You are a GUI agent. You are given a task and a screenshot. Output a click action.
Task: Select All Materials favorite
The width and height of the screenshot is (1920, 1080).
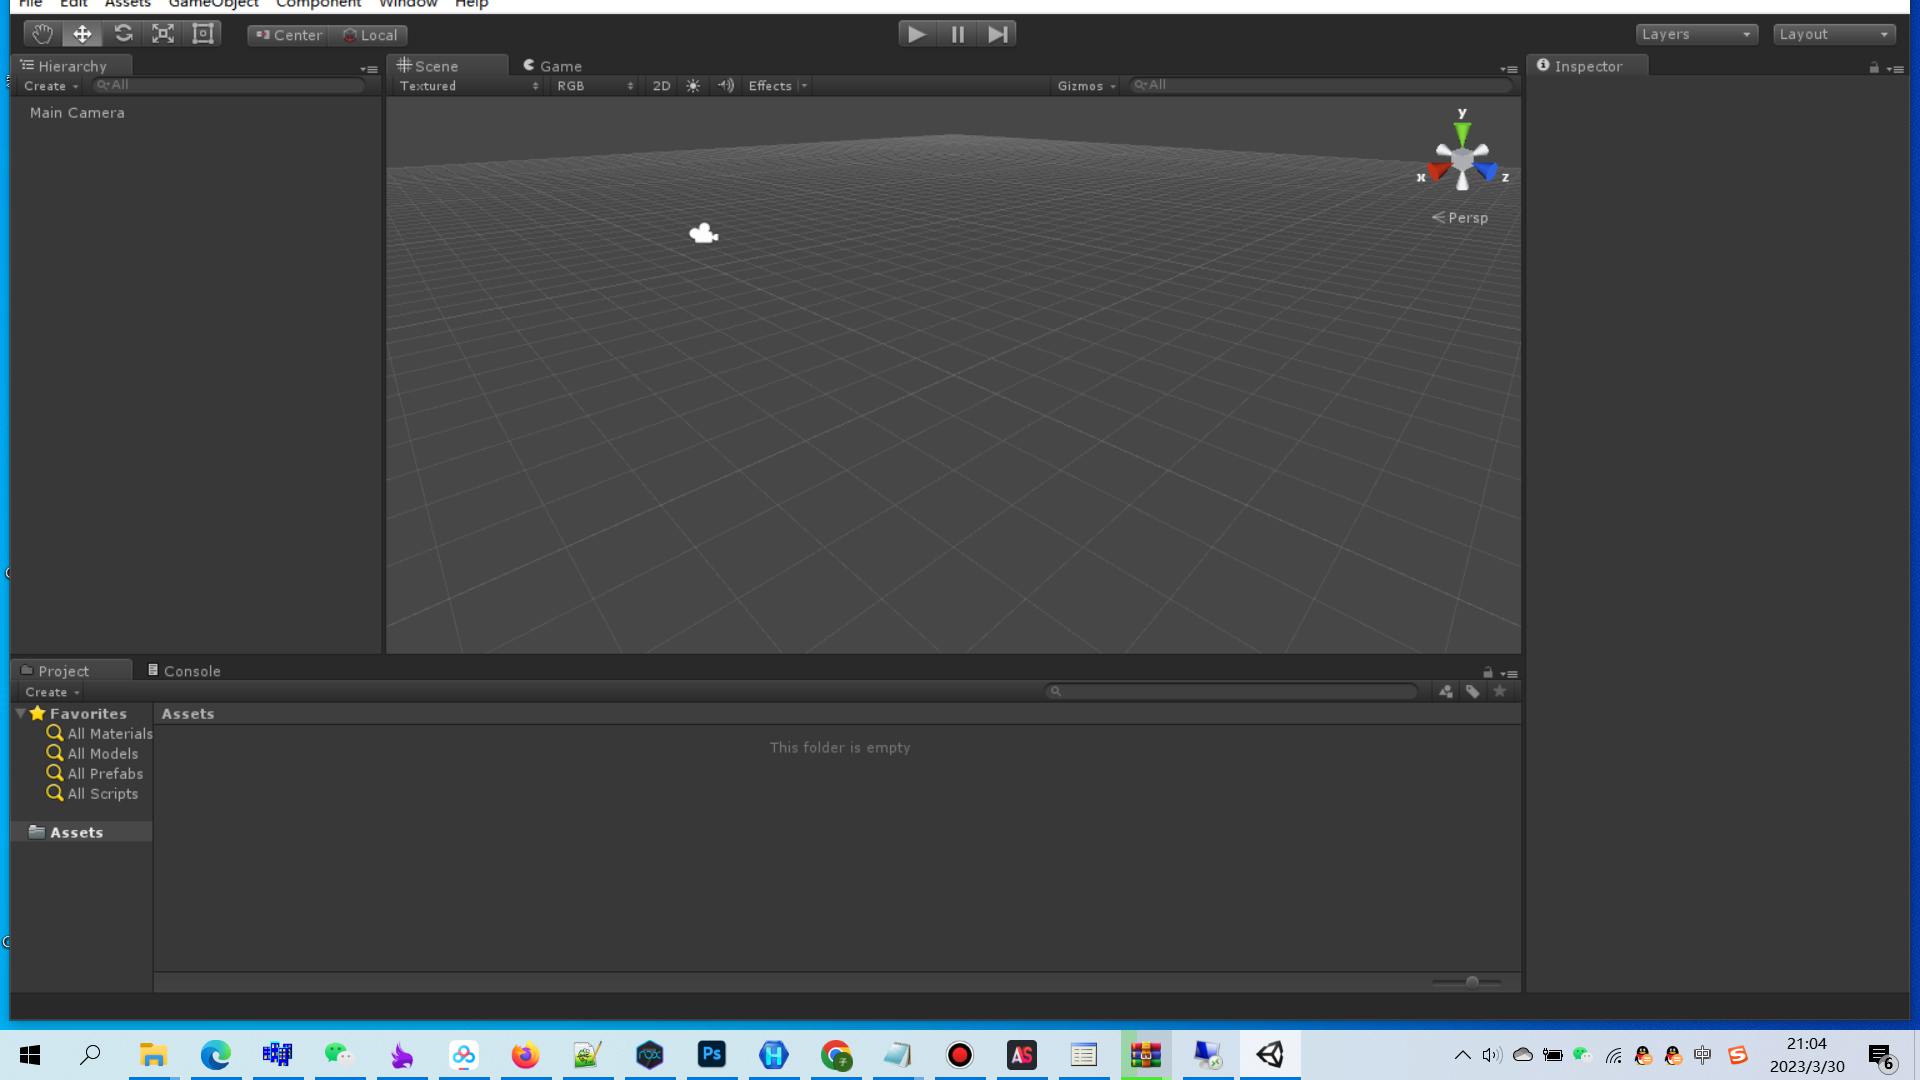pyautogui.click(x=99, y=734)
